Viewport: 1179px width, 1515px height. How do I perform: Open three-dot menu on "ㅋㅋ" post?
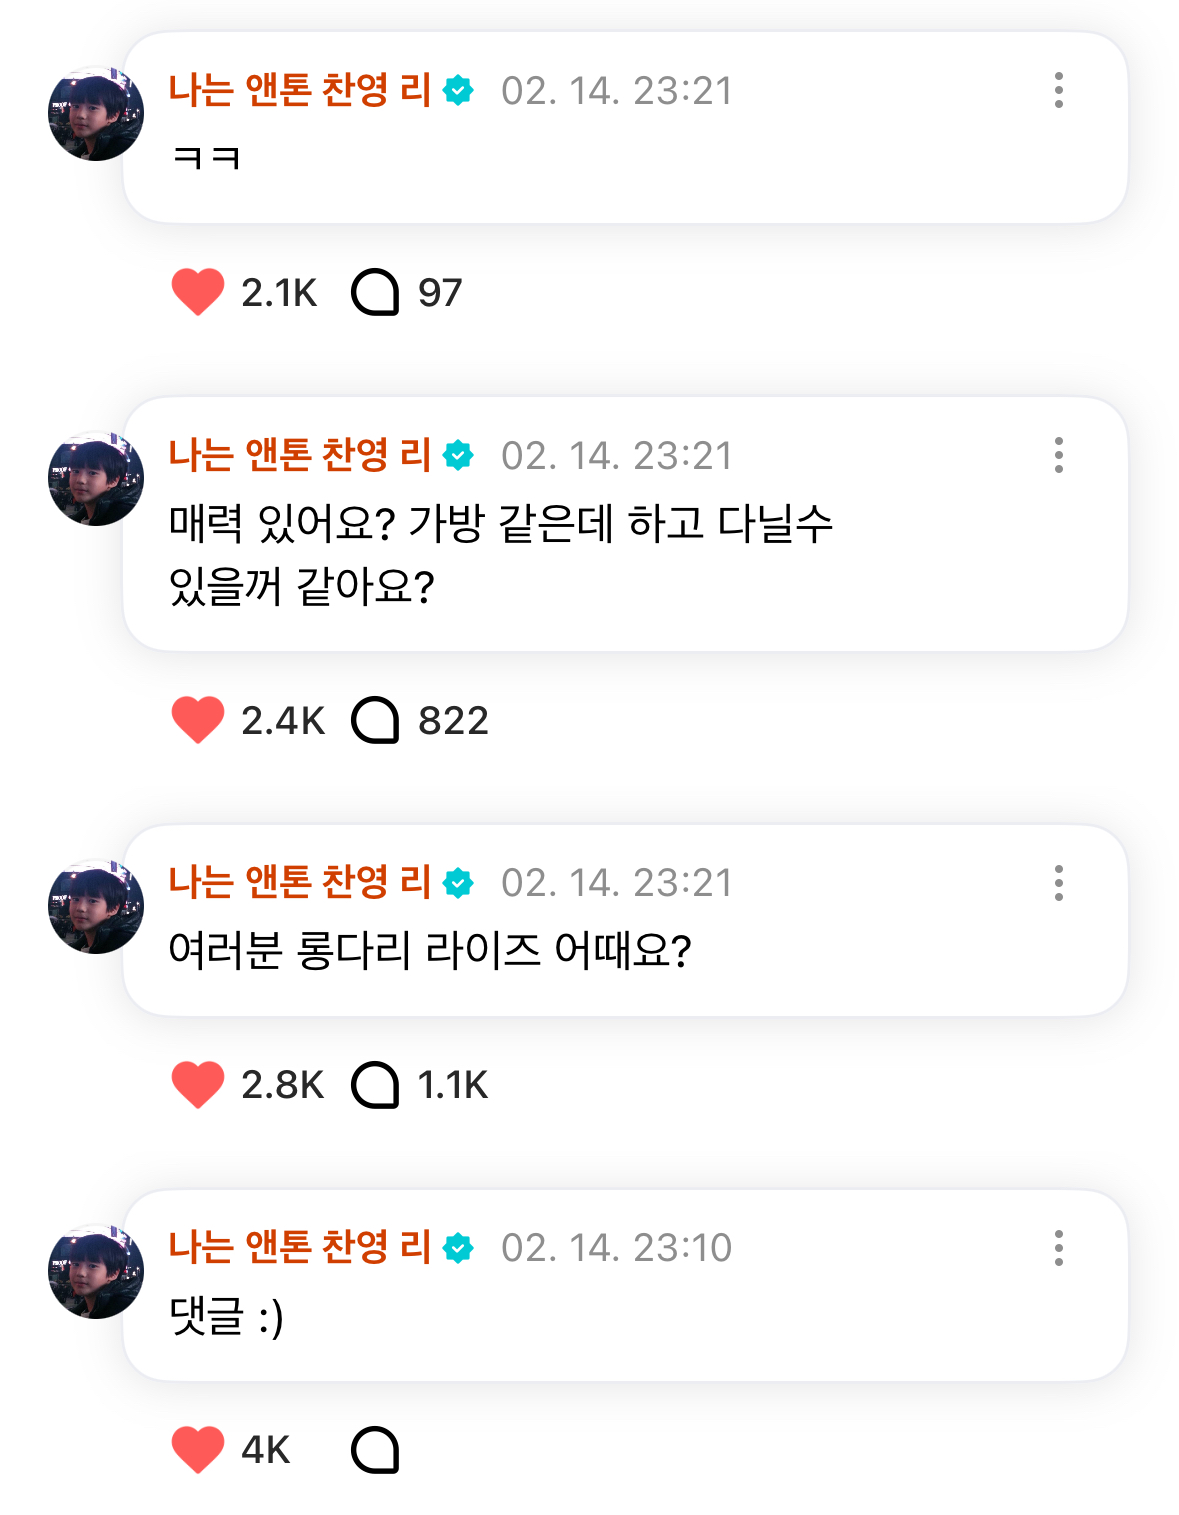tap(1058, 91)
